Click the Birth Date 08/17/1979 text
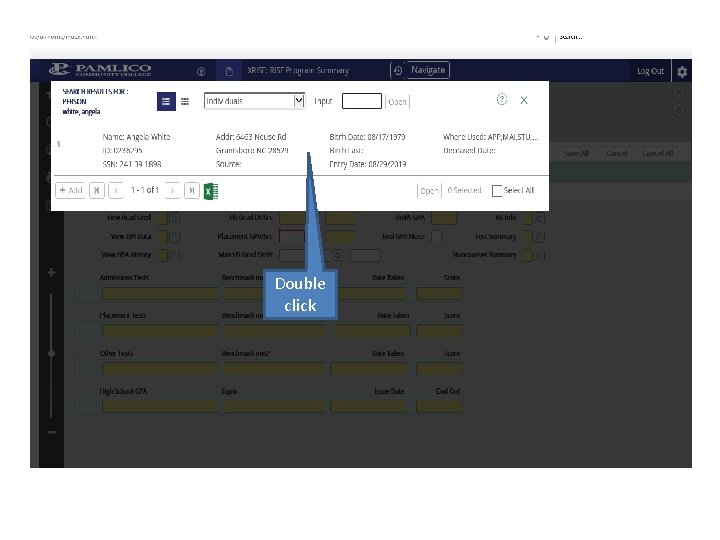Image resolution: width=720 pixels, height=540 pixels. point(367,137)
